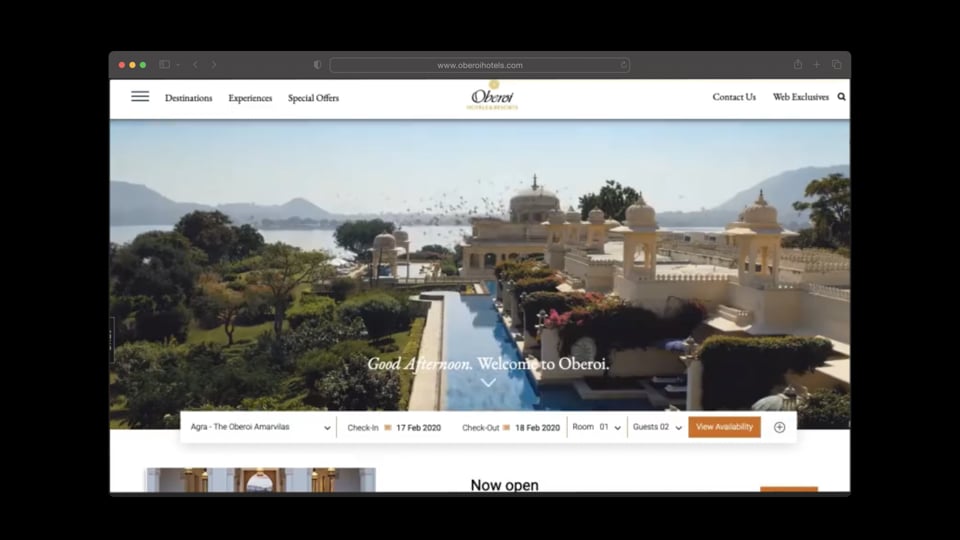Screen dimensions: 960x540
Task: Open a new tab with plus icon
Action: click(x=816, y=64)
